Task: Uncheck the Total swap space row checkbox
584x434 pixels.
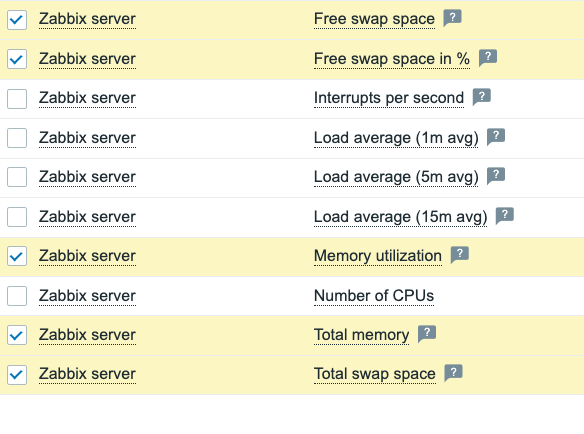Action: [x=17, y=374]
